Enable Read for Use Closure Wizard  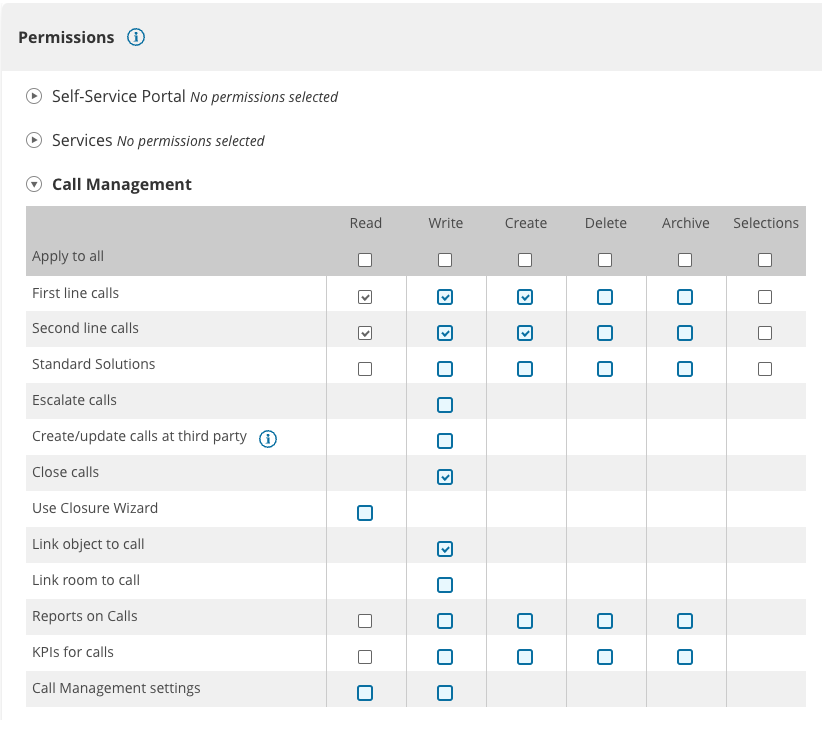tap(365, 513)
